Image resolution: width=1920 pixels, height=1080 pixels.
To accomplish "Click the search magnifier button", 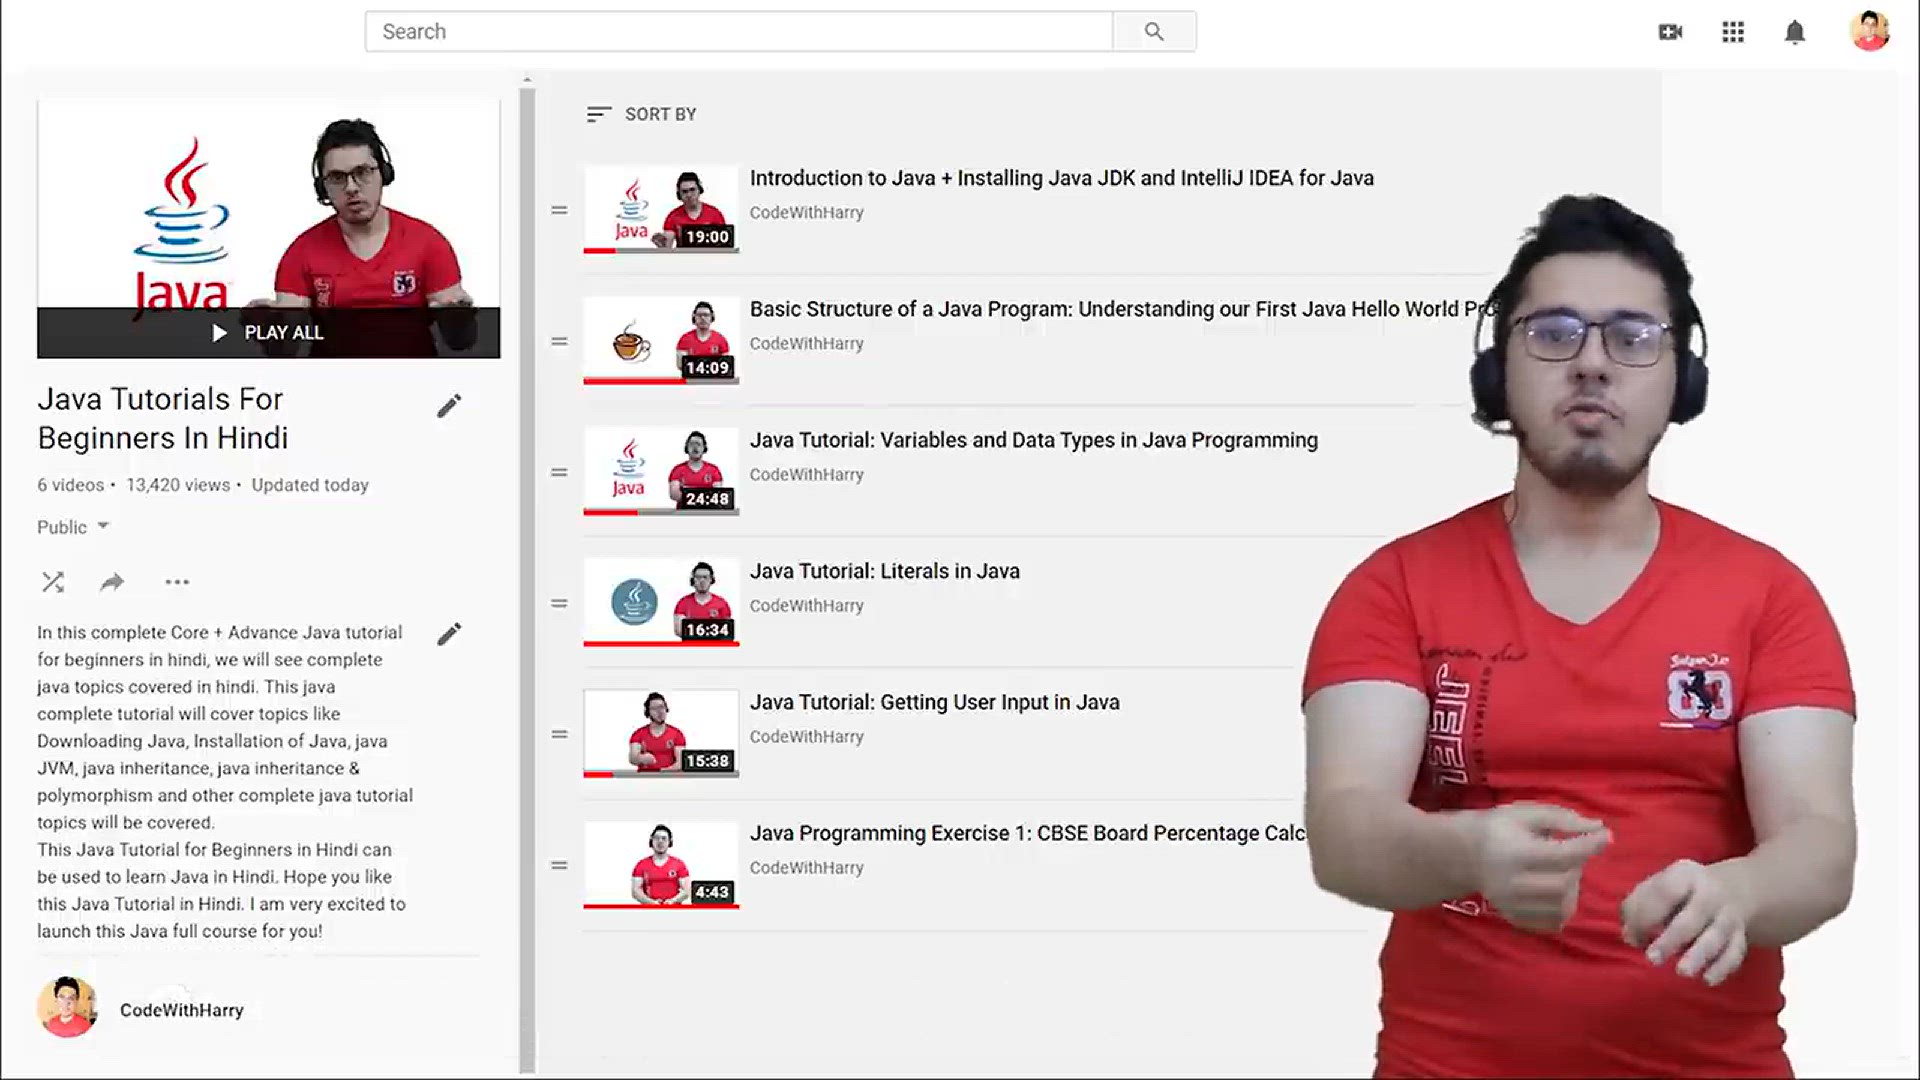I will click(1154, 32).
